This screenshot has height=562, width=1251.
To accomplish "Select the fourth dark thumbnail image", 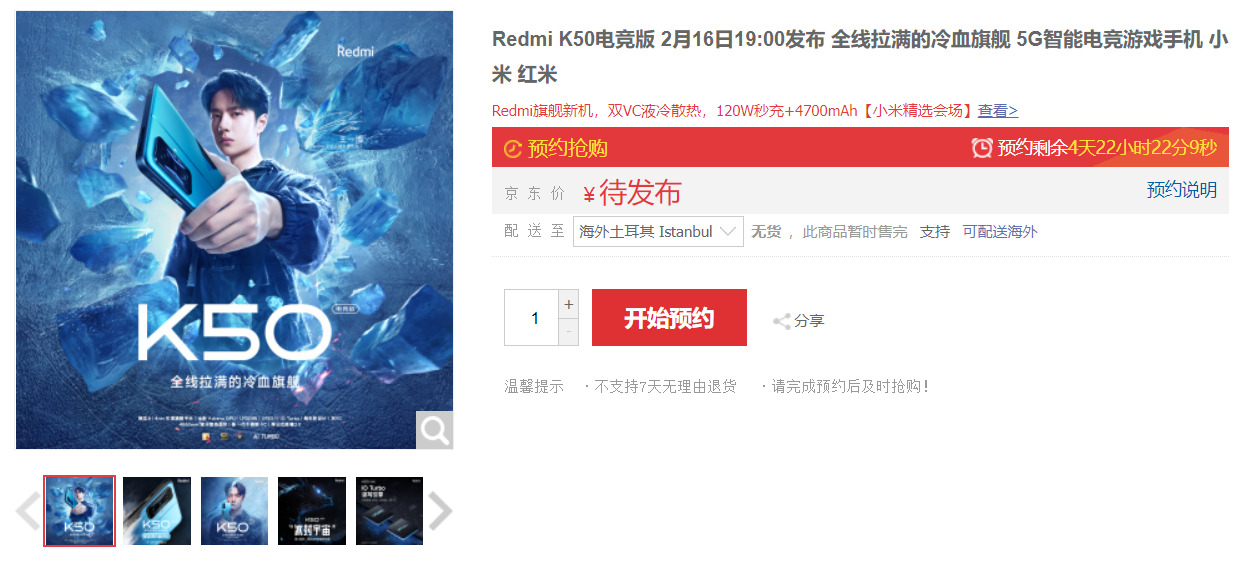I will tap(312, 511).
